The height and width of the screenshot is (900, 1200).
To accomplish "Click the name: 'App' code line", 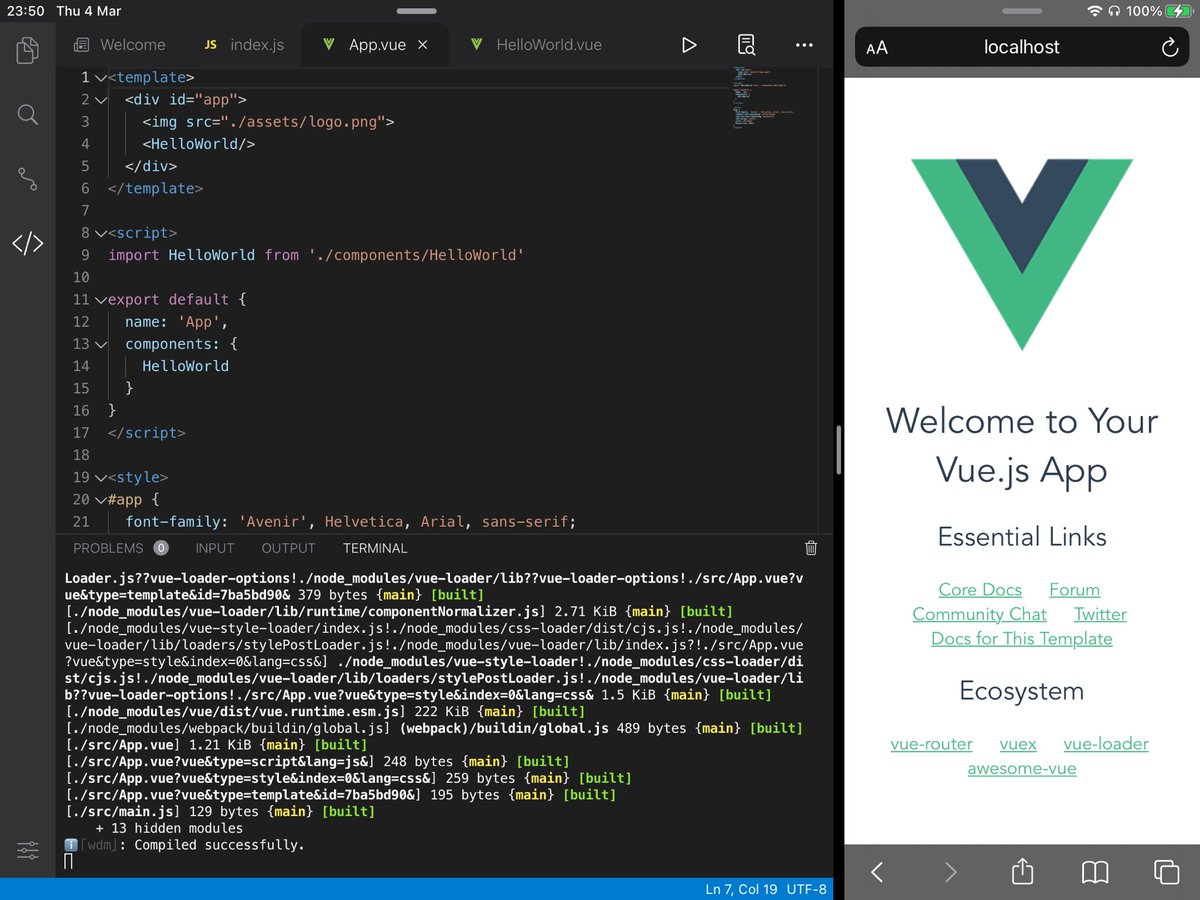I will pyautogui.click(x=177, y=322).
